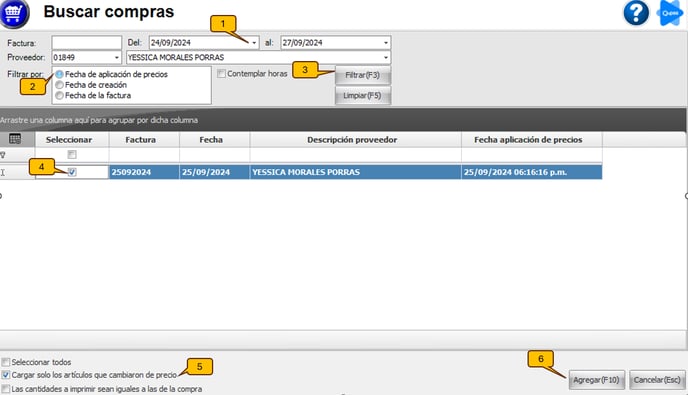The height and width of the screenshot is (395, 688).
Task: Select Fecha de la factura radio option
Action: tap(59, 96)
